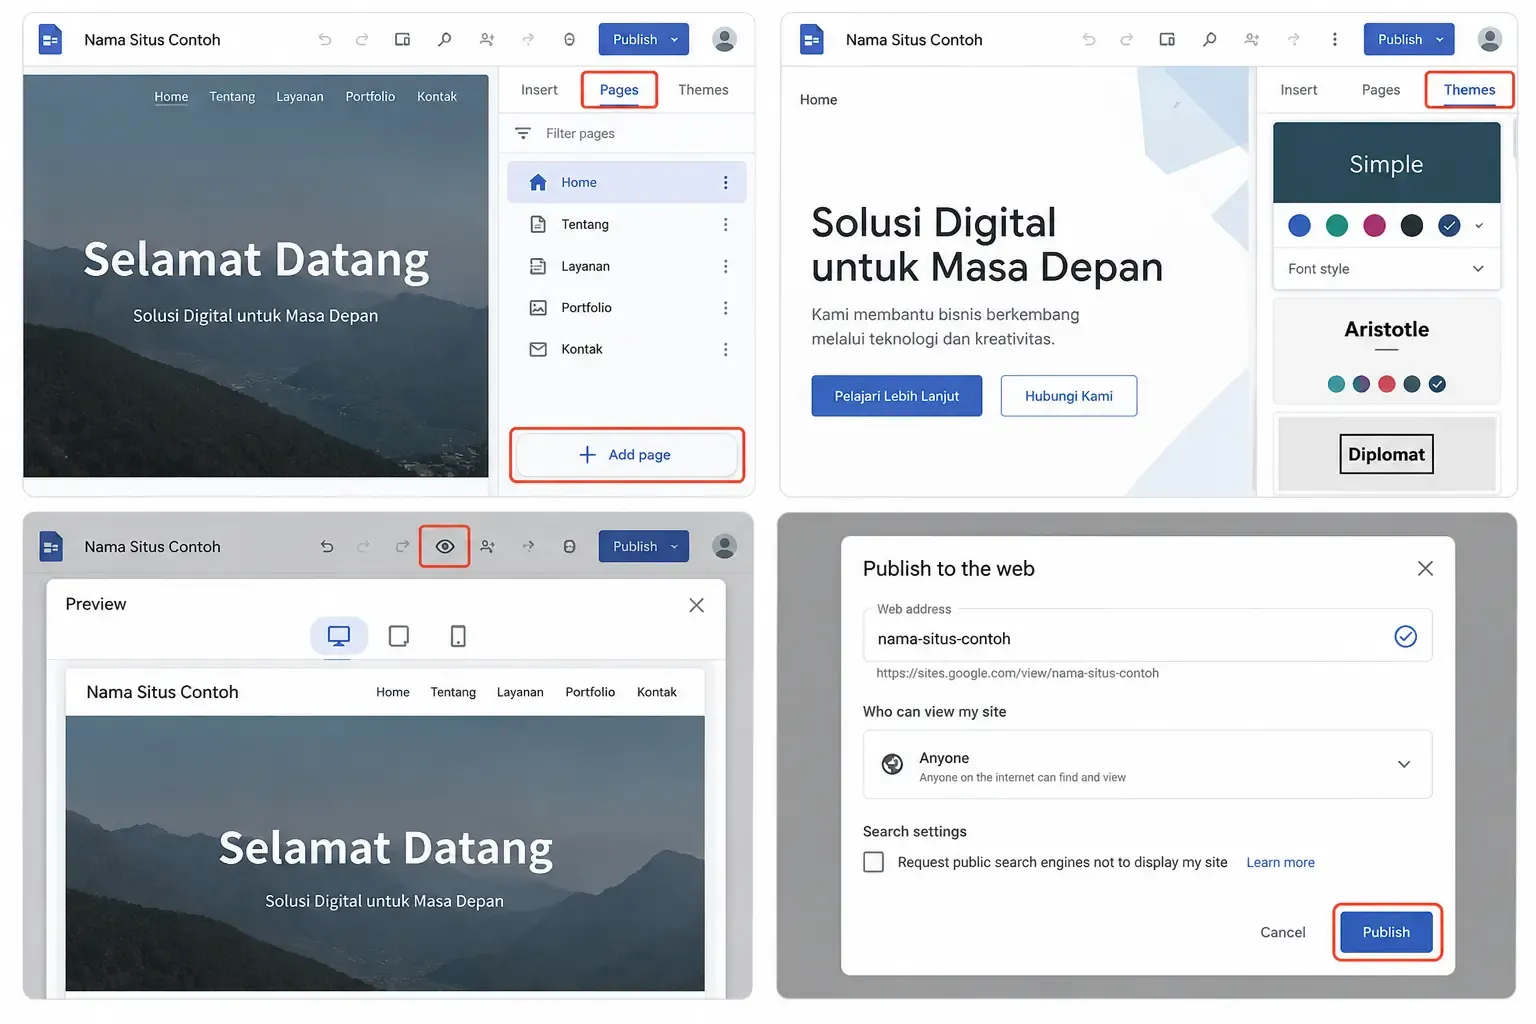Click the 'Hubungi Kami' button
Screen dimensions: 1536x1024
click(x=1069, y=396)
